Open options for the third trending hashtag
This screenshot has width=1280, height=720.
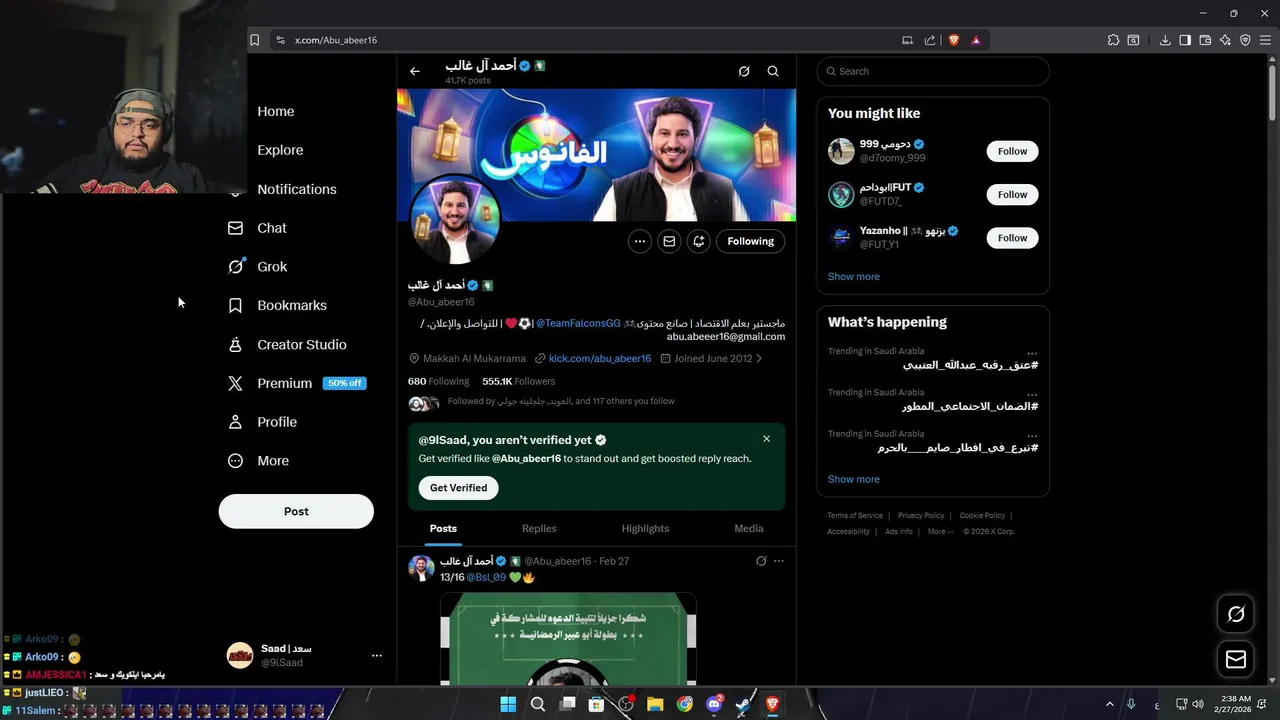pyautogui.click(x=1032, y=434)
